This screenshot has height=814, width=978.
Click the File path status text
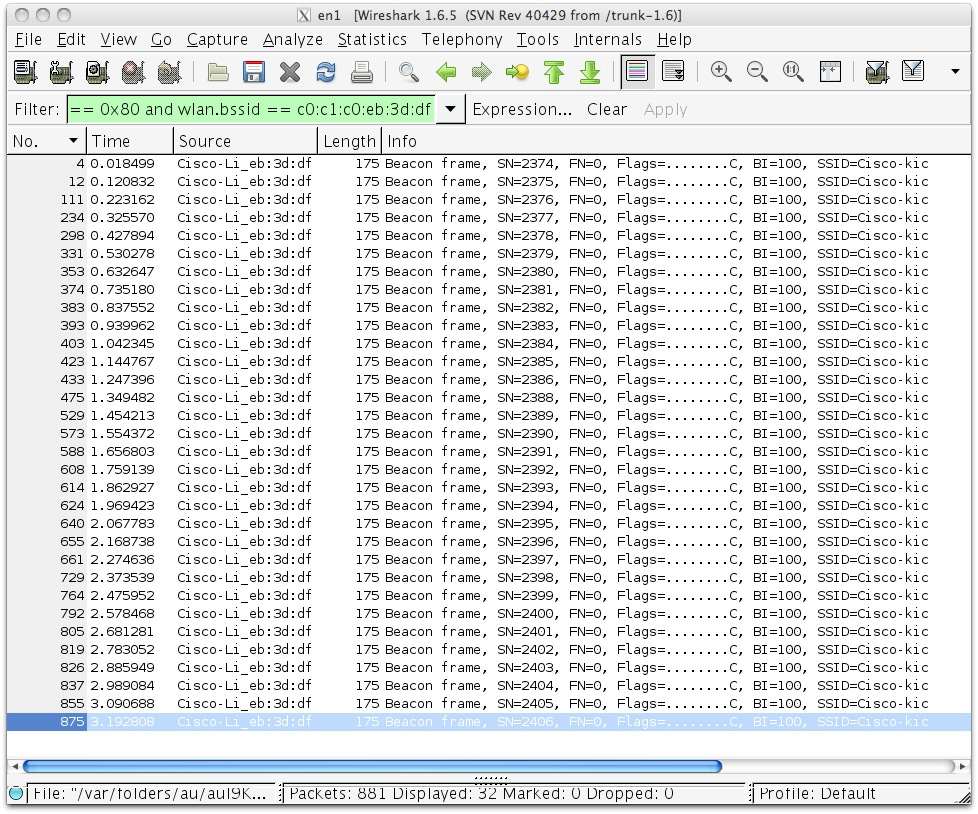150,793
